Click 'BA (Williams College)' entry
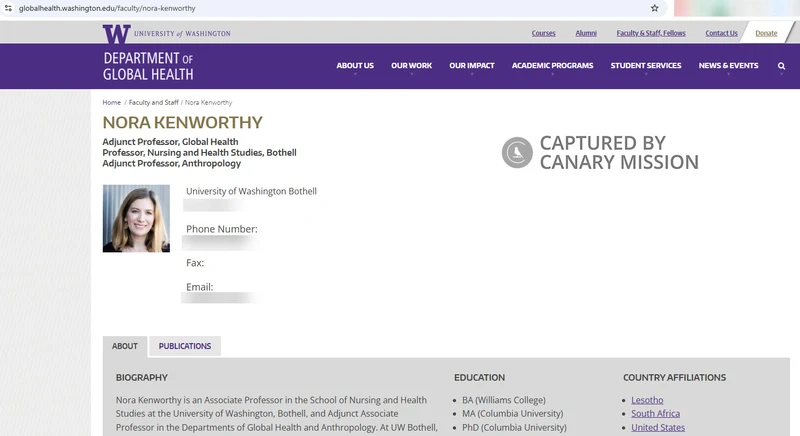The image size is (800, 436). pos(504,400)
